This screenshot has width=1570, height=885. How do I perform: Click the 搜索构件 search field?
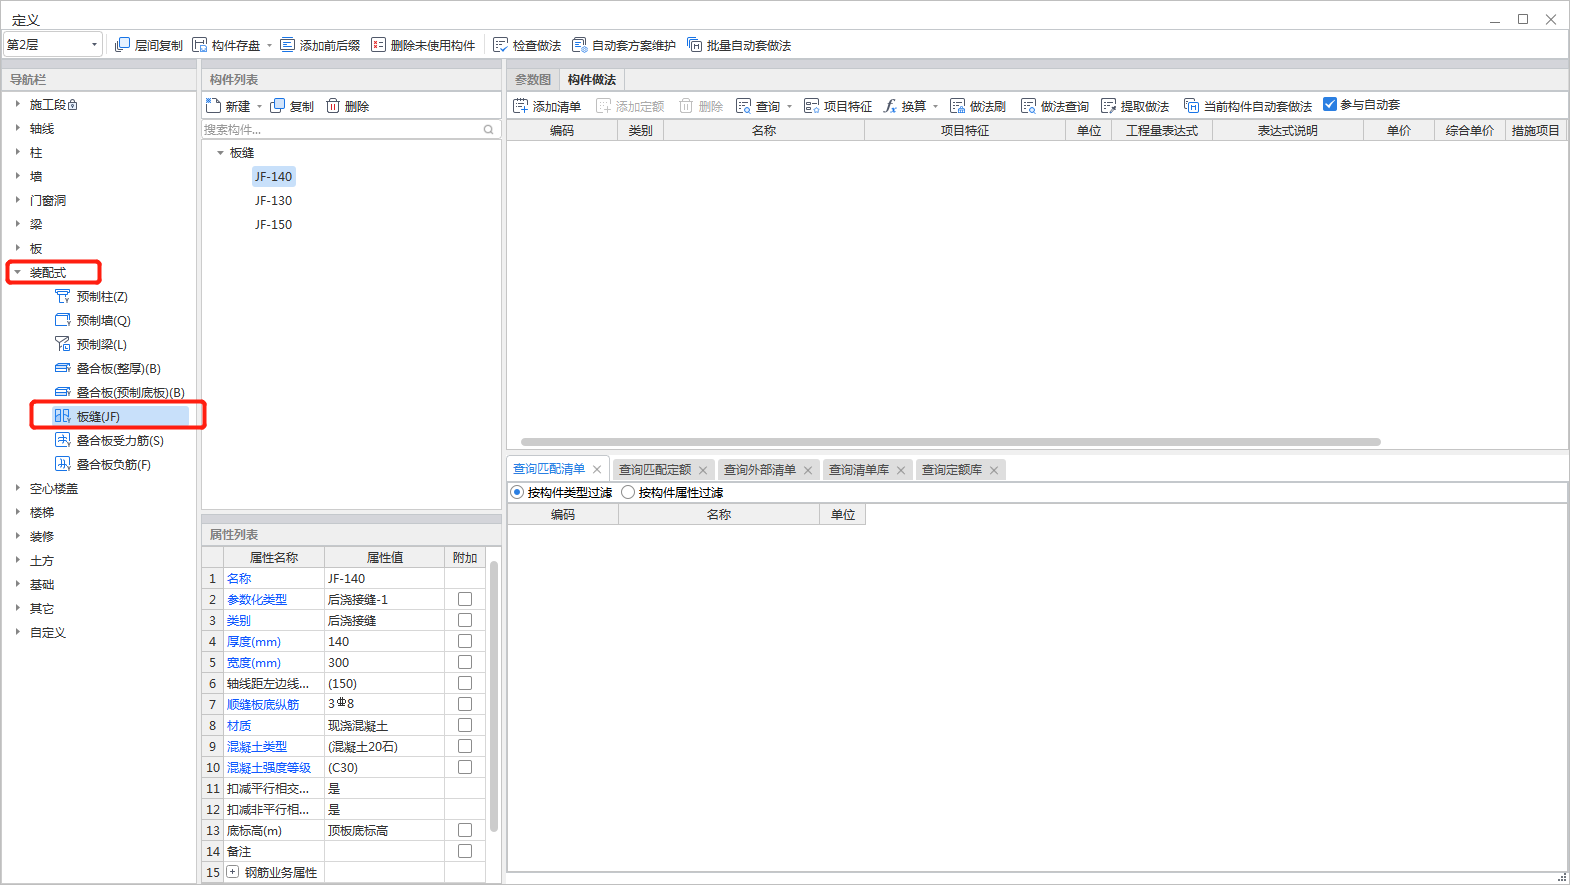[x=340, y=130]
